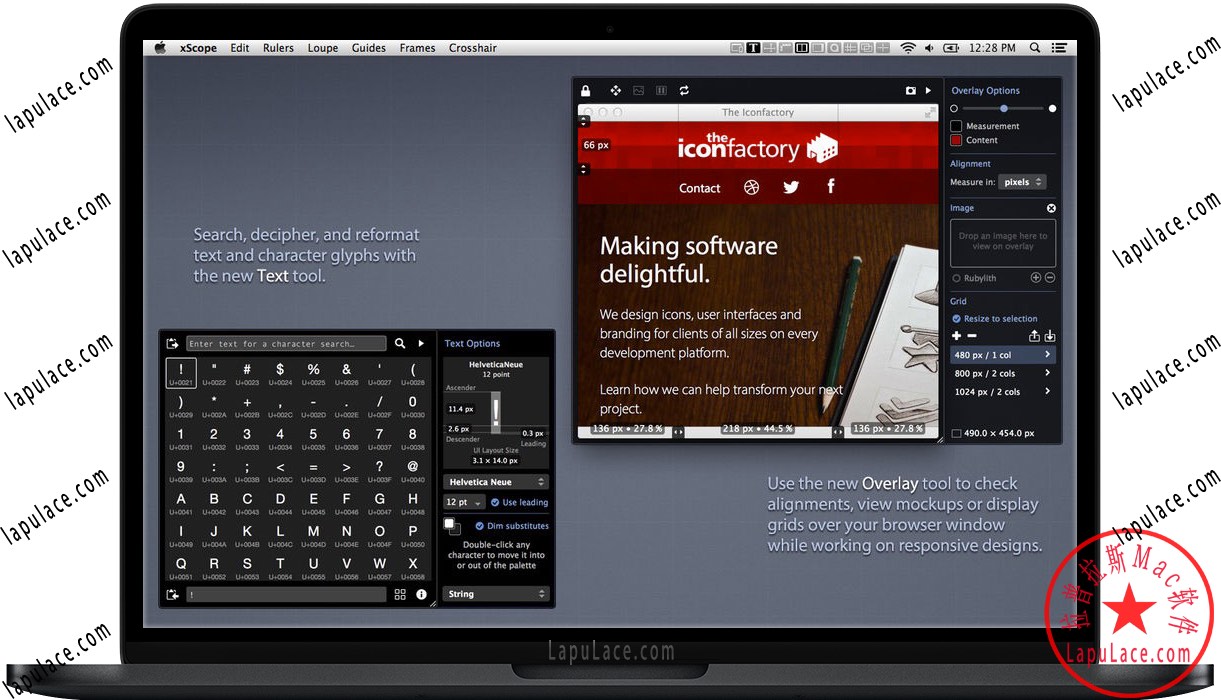1221x700 pixels.
Task: Click the refresh icon in the overlay toolbar
Action: 685,90
